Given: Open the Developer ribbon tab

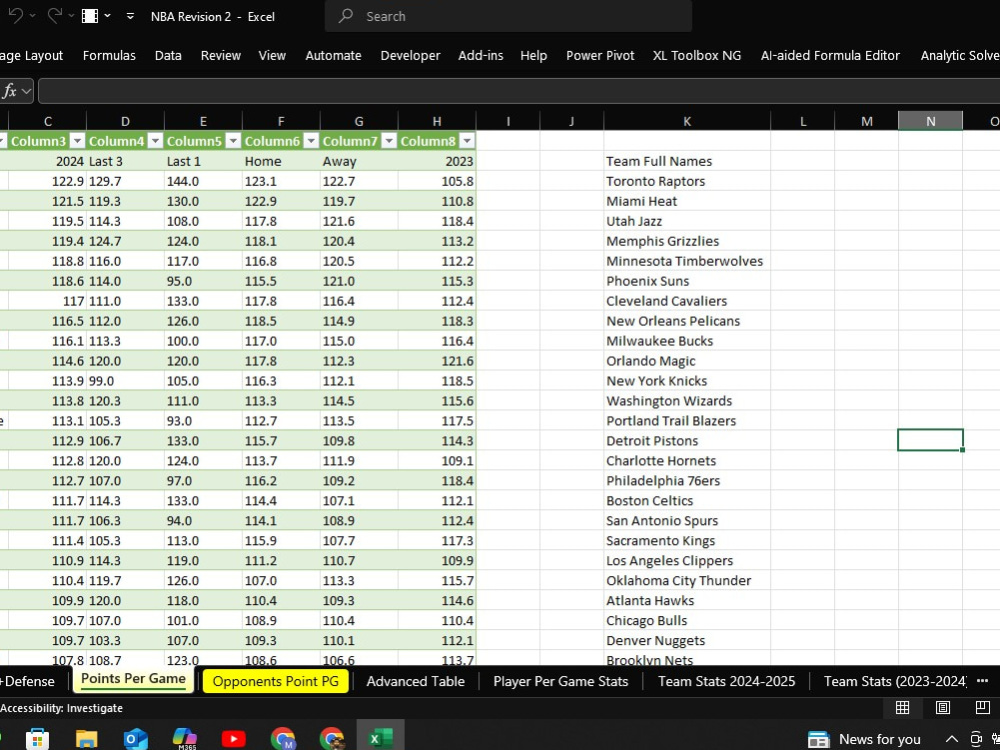Looking at the screenshot, I should pos(411,55).
